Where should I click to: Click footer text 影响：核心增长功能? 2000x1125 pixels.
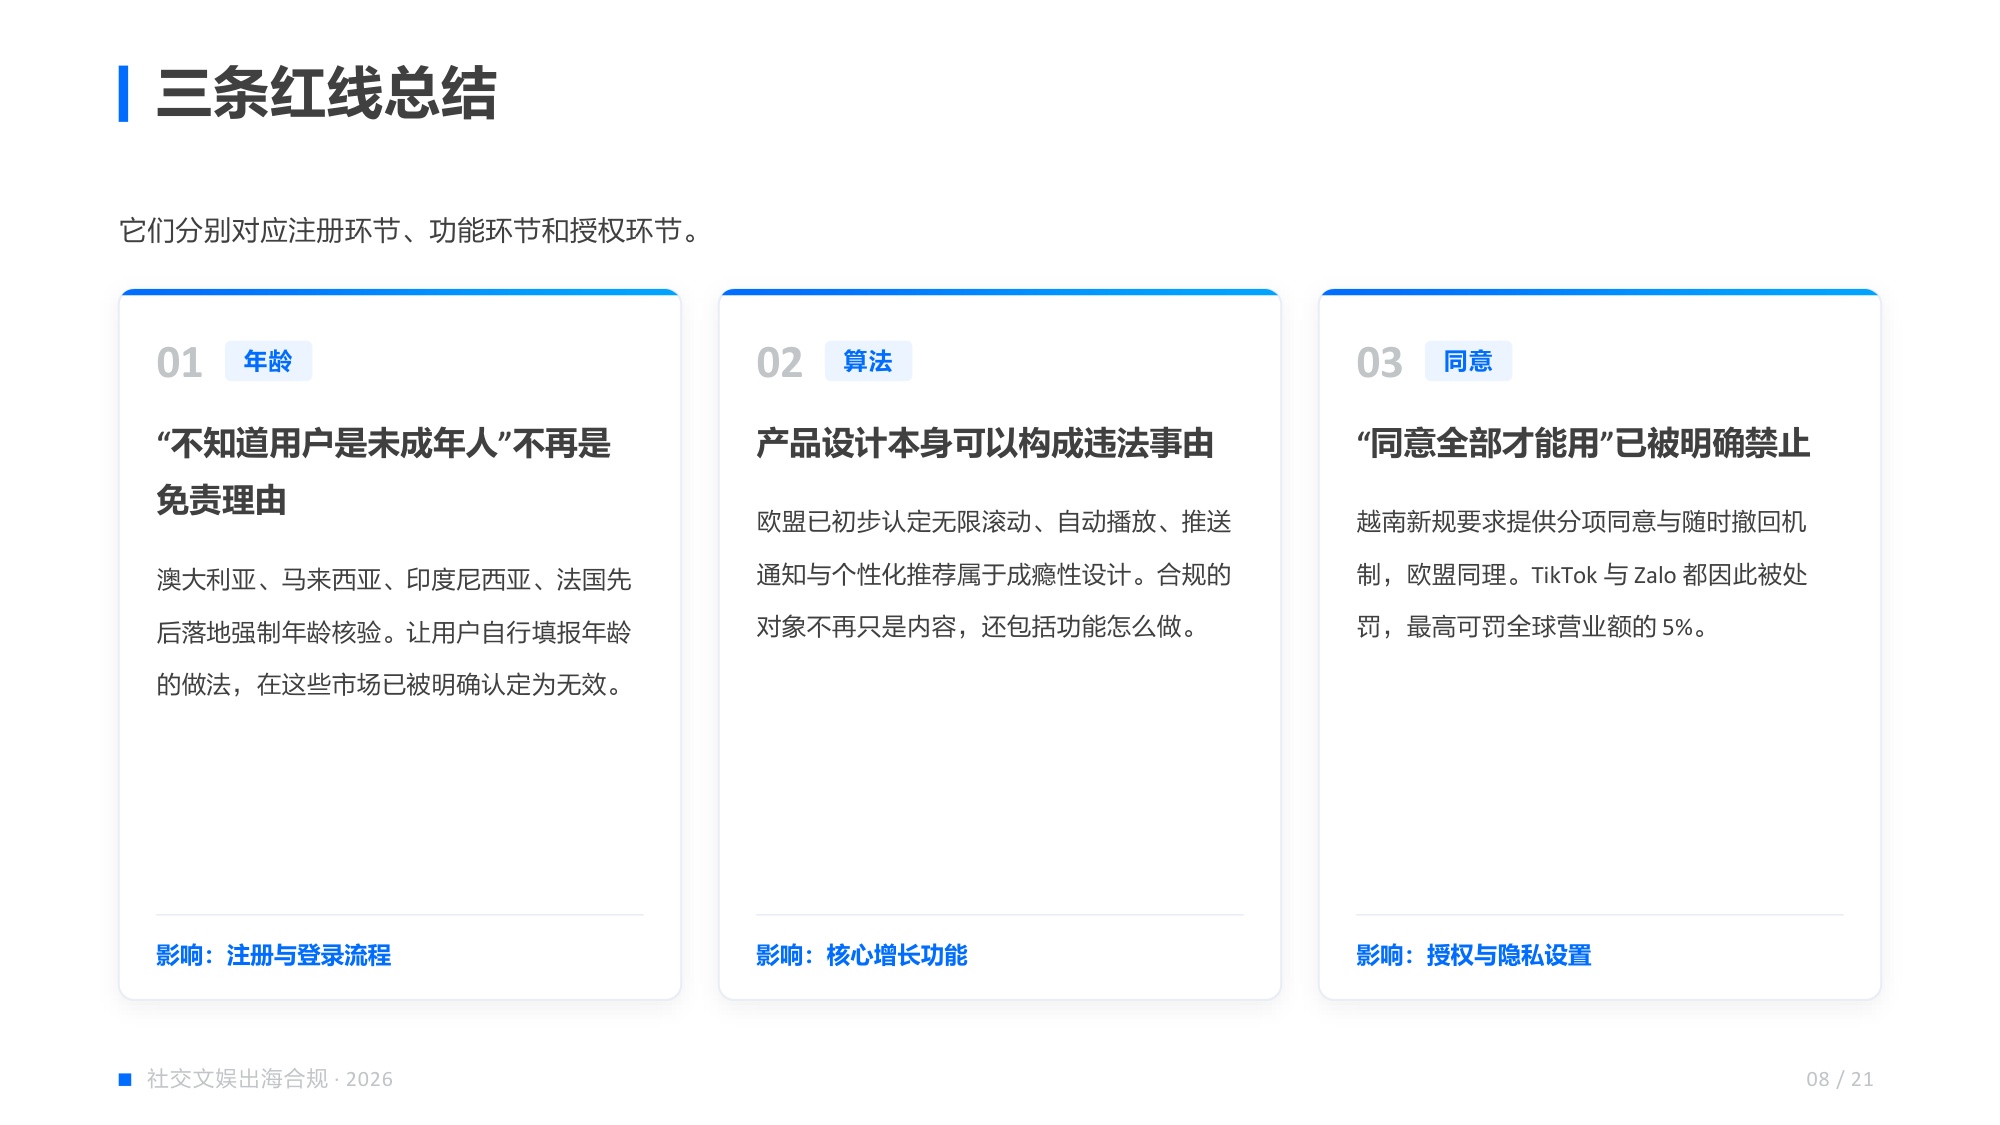862,955
